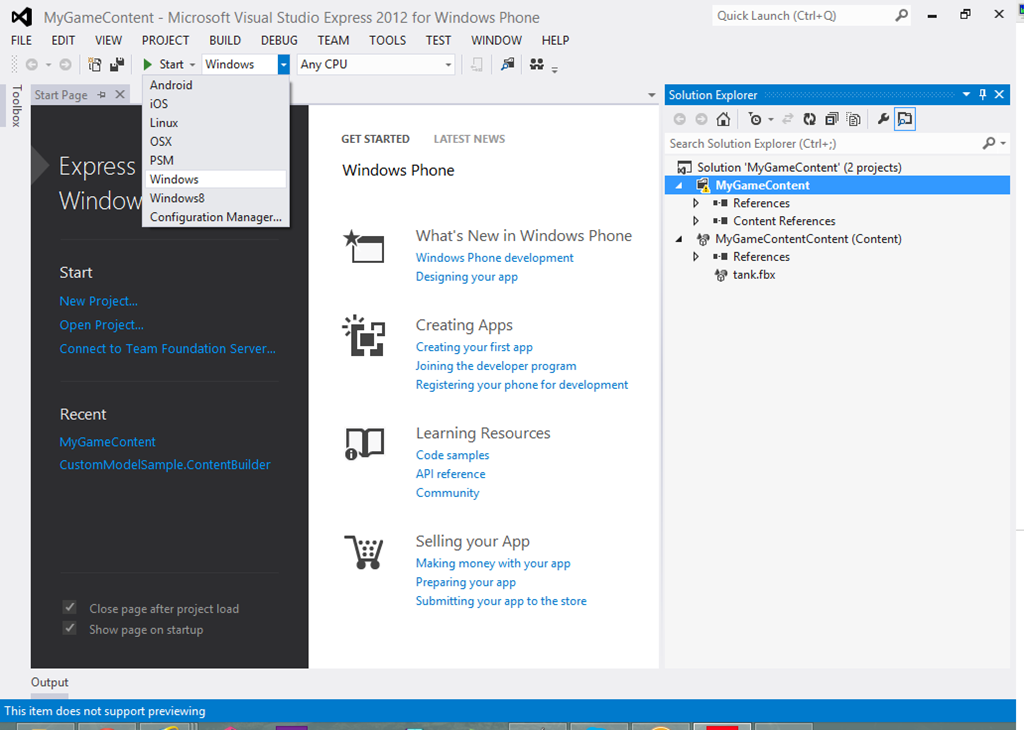
Task: Click the Show All Files icon
Action: pos(854,119)
